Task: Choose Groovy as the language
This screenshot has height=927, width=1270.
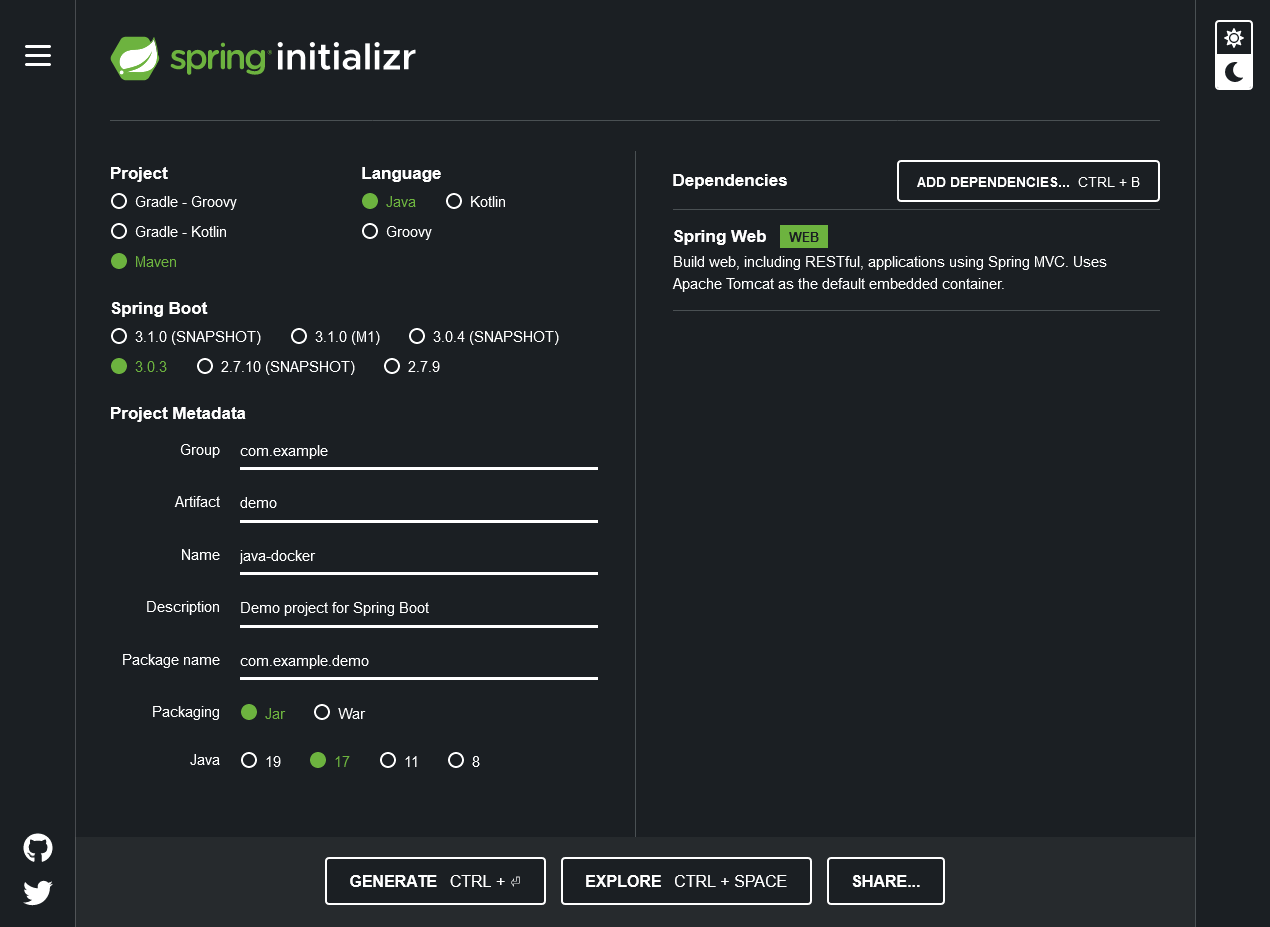Action: (397, 232)
